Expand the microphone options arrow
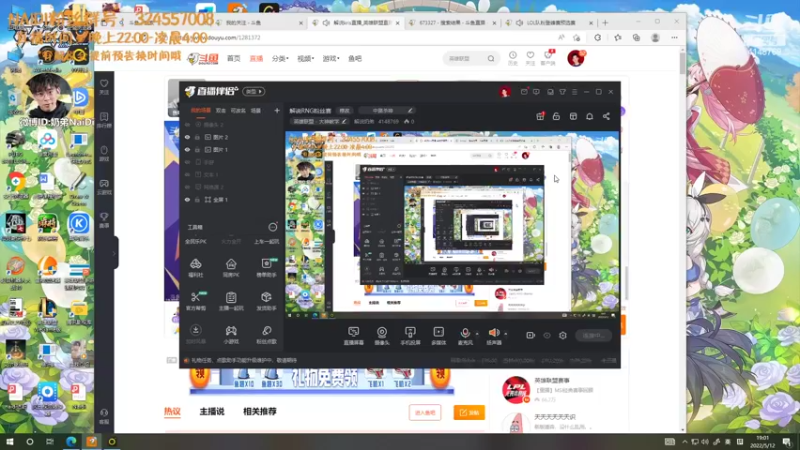The width and height of the screenshot is (800, 450). pos(477,334)
